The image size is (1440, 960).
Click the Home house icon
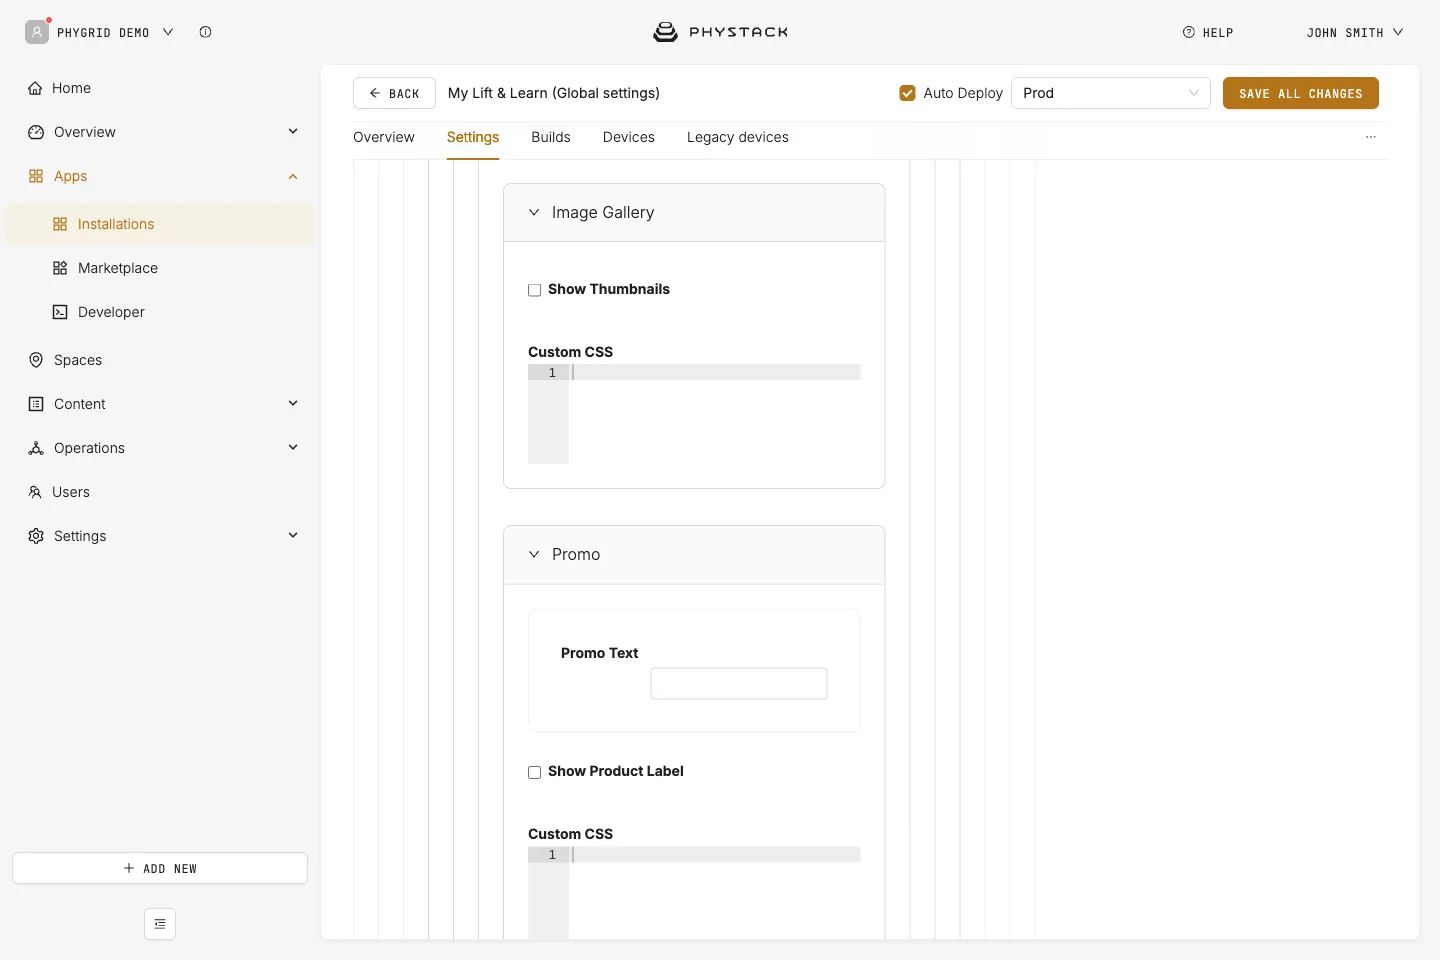36,88
